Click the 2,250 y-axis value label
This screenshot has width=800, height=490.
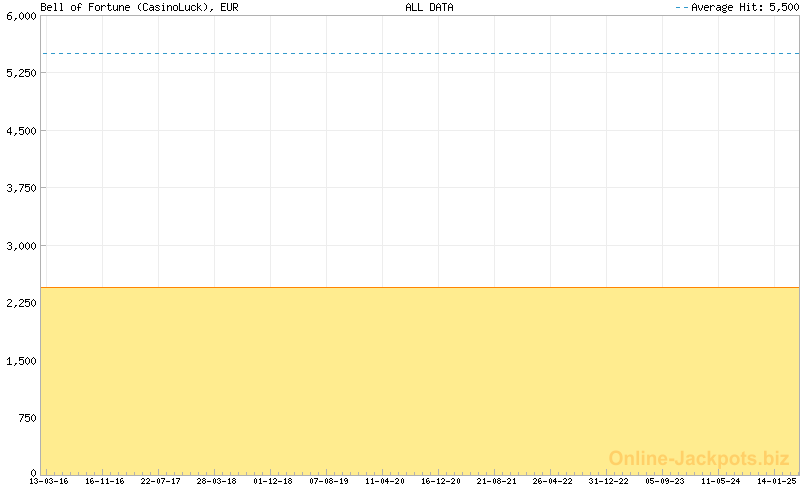[x=19, y=303]
